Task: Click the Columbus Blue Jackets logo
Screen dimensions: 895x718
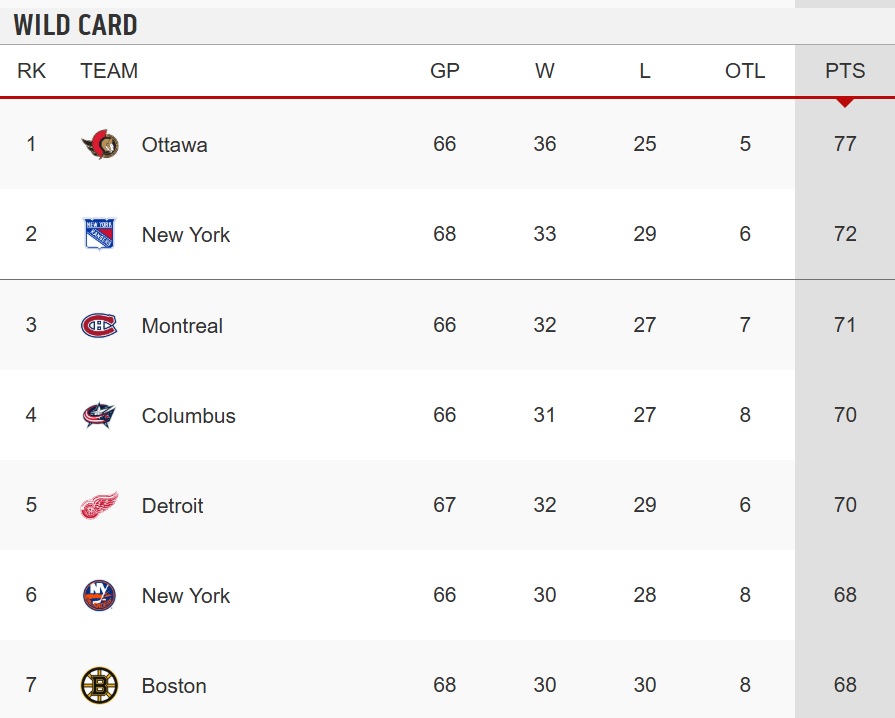Action: (99, 415)
